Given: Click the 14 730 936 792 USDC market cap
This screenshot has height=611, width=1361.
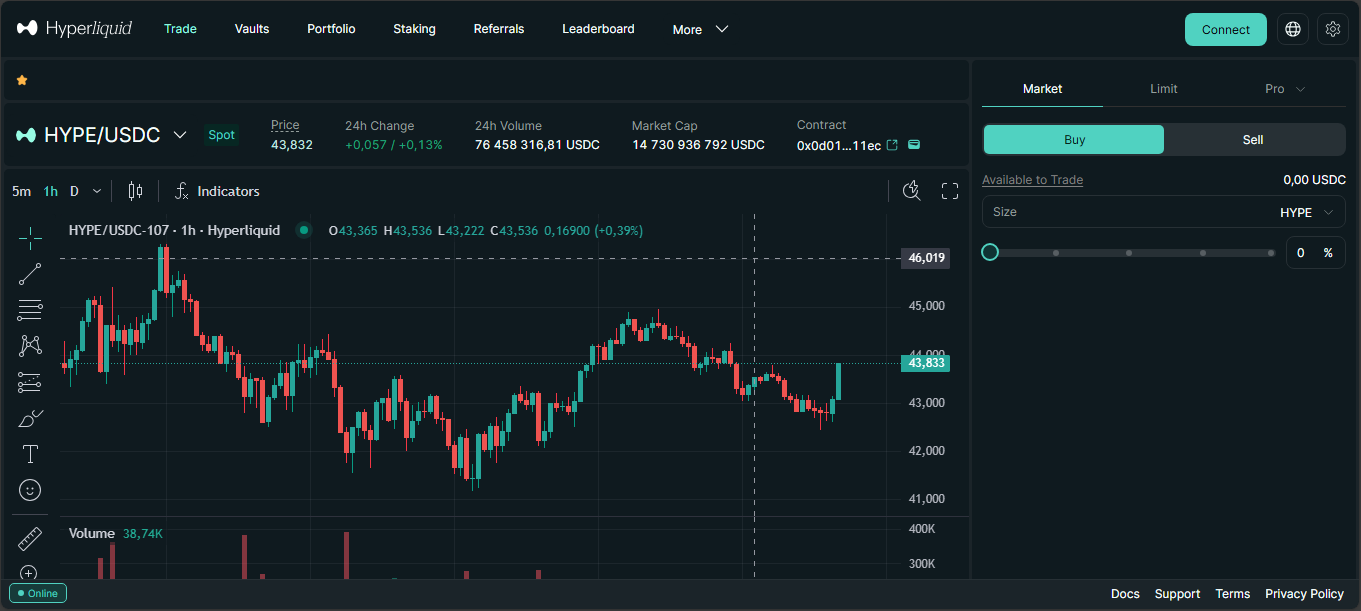Looking at the screenshot, I should point(698,145).
